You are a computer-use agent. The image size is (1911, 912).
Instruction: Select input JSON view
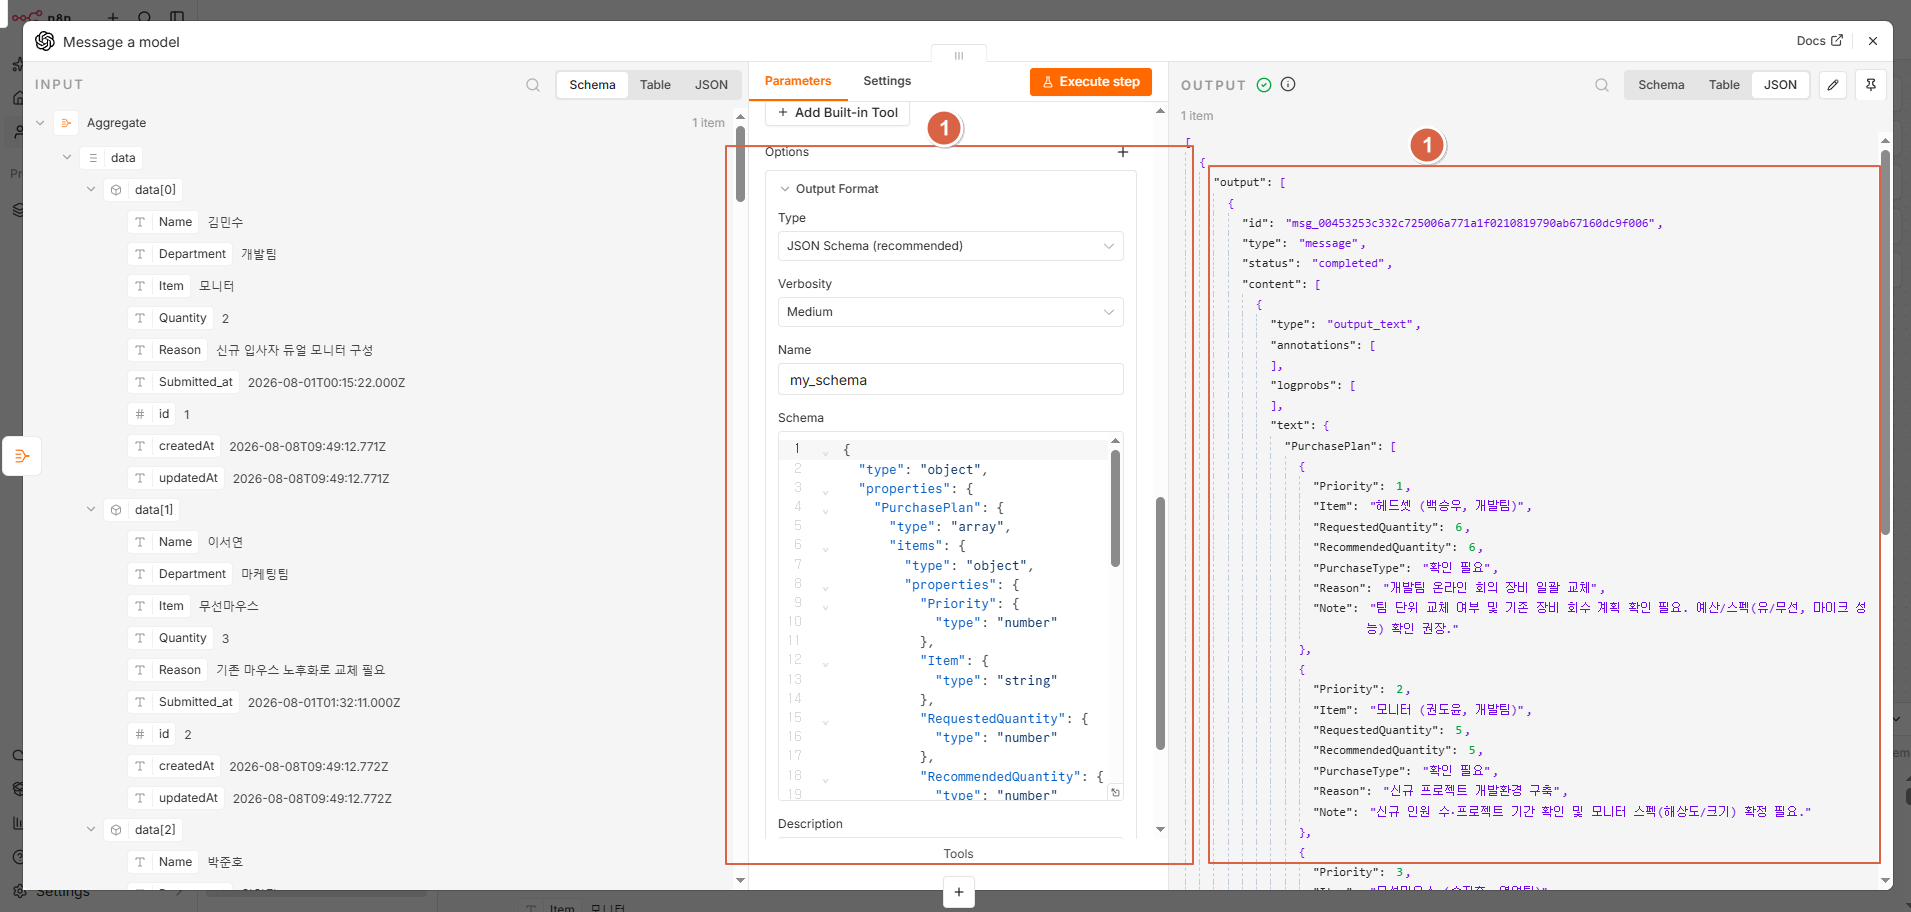pyautogui.click(x=711, y=85)
